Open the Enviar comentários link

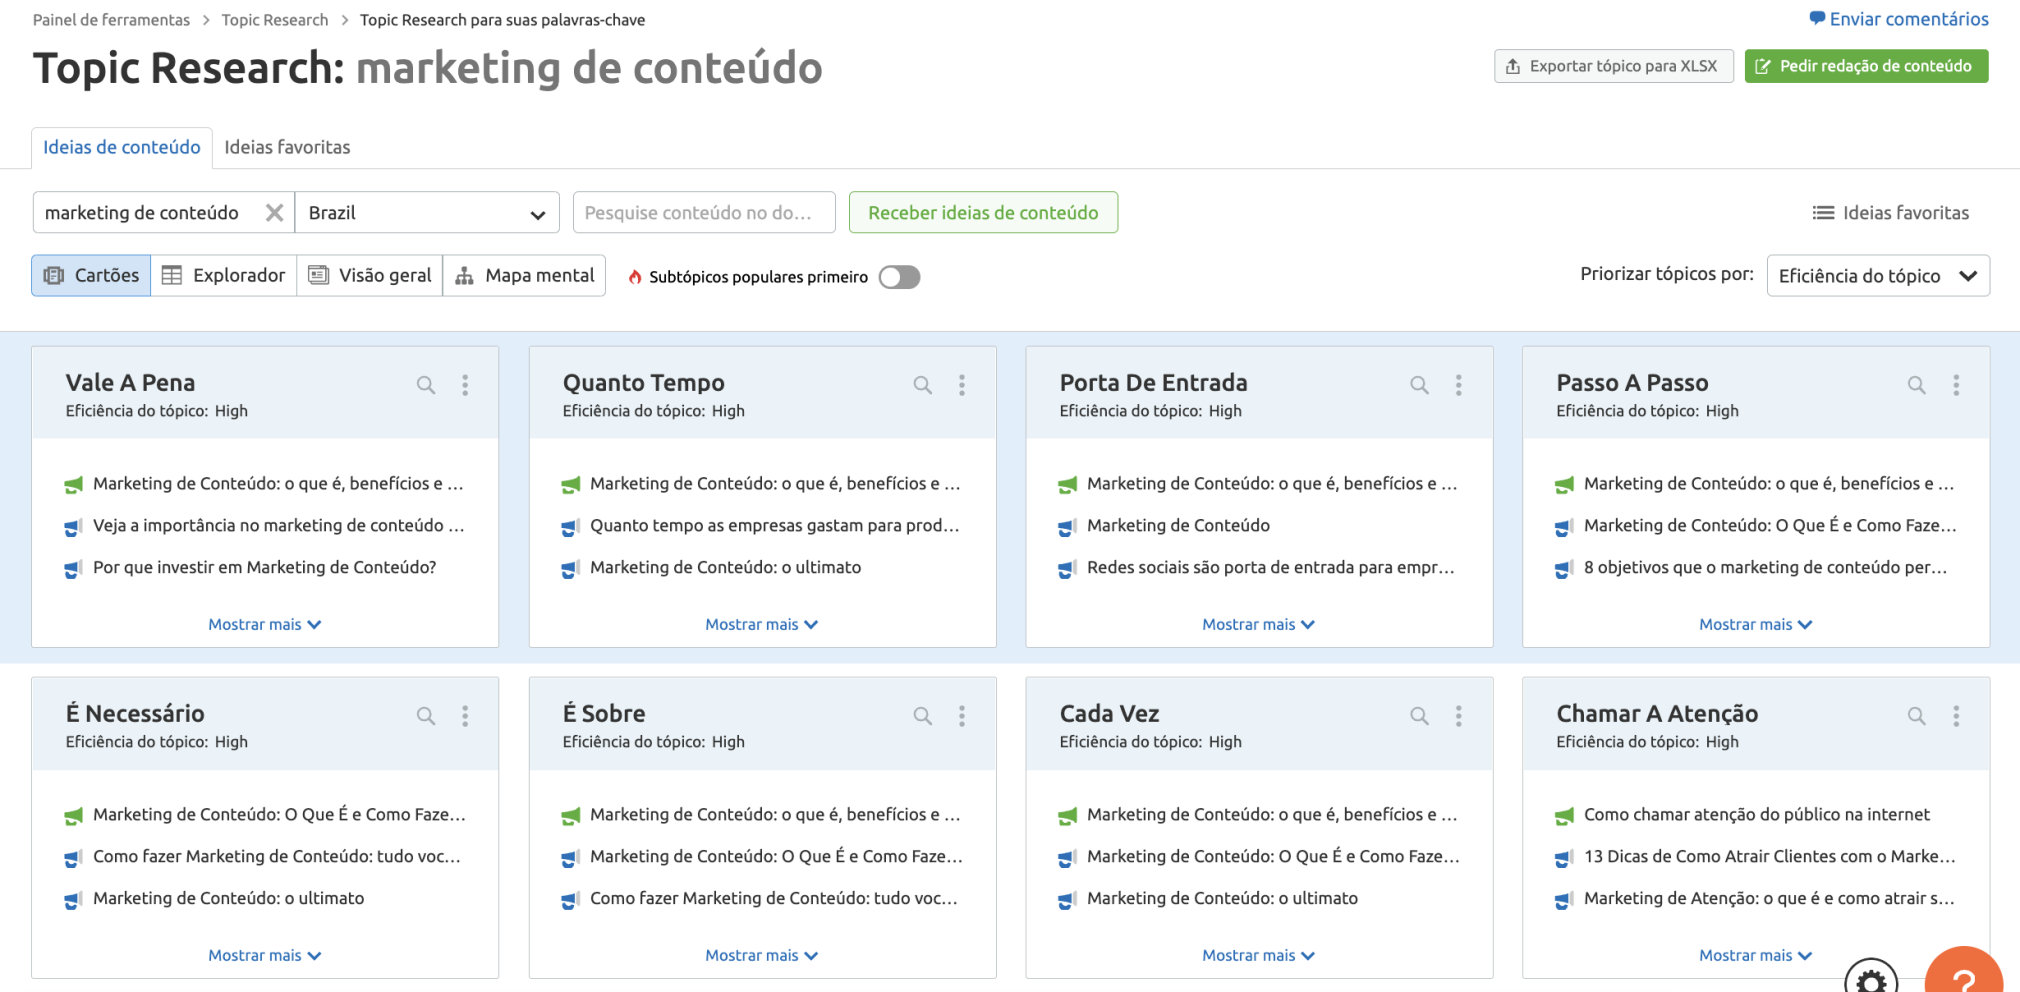click(1899, 19)
